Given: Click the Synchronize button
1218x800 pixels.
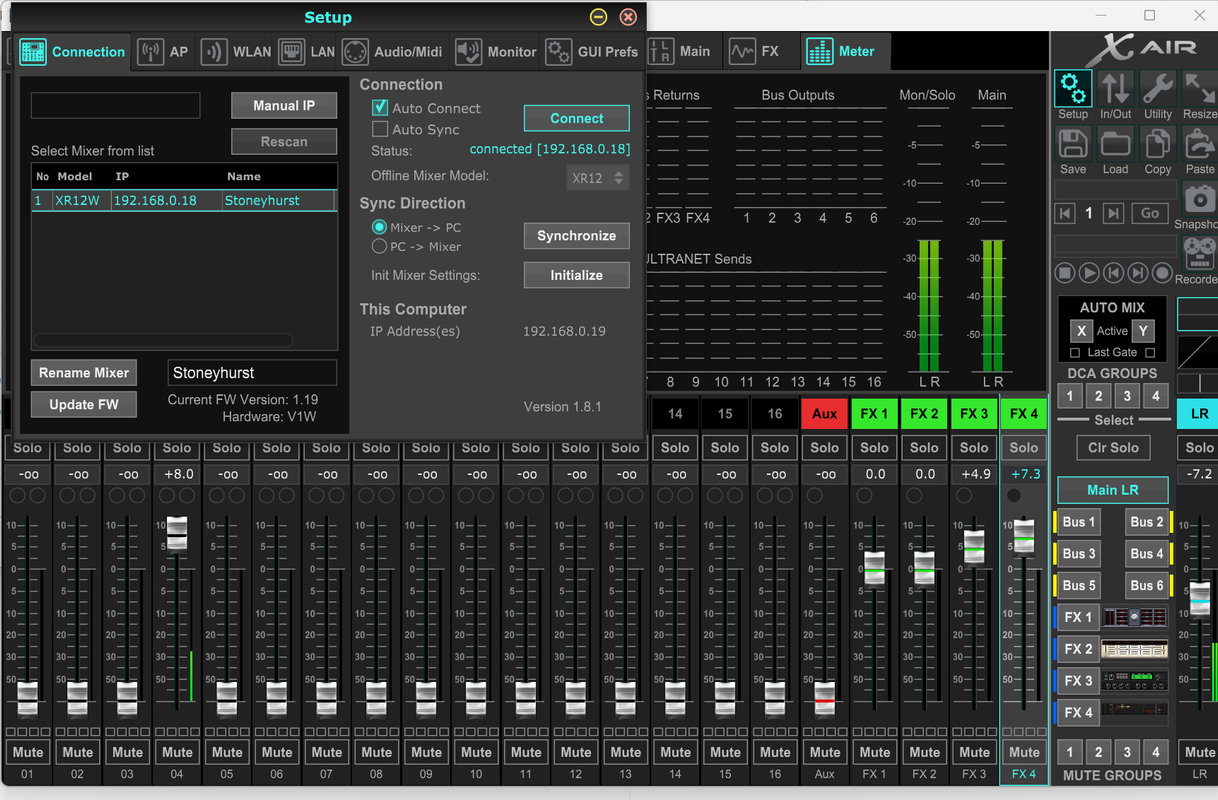Looking at the screenshot, I should pos(577,236).
